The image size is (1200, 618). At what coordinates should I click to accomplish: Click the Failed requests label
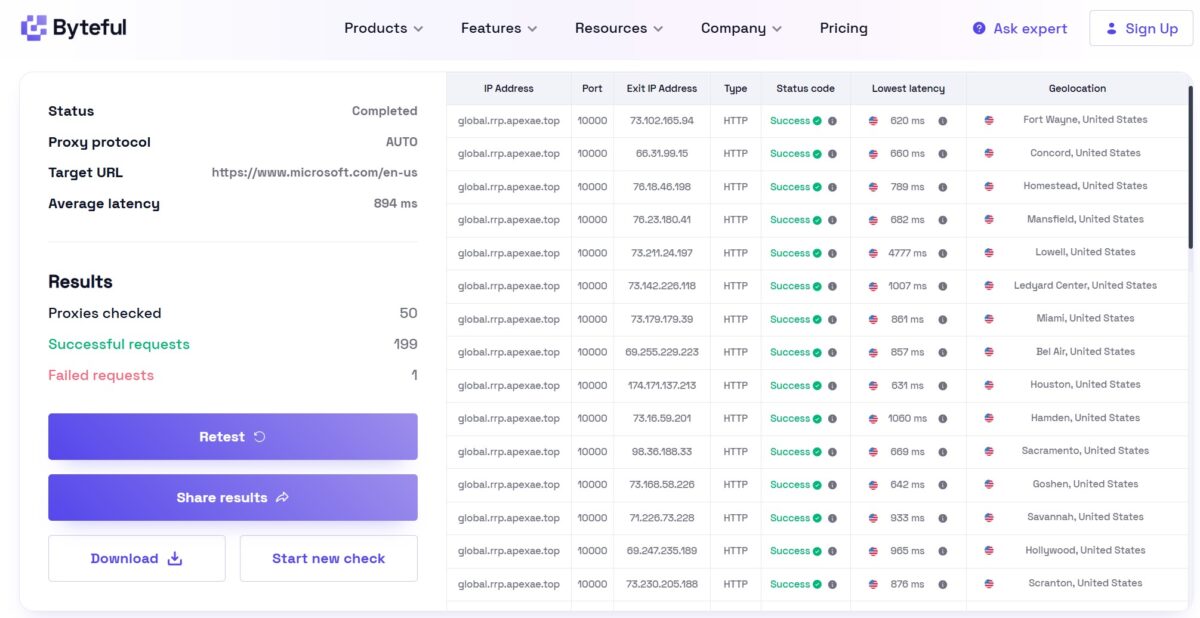tap(101, 375)
